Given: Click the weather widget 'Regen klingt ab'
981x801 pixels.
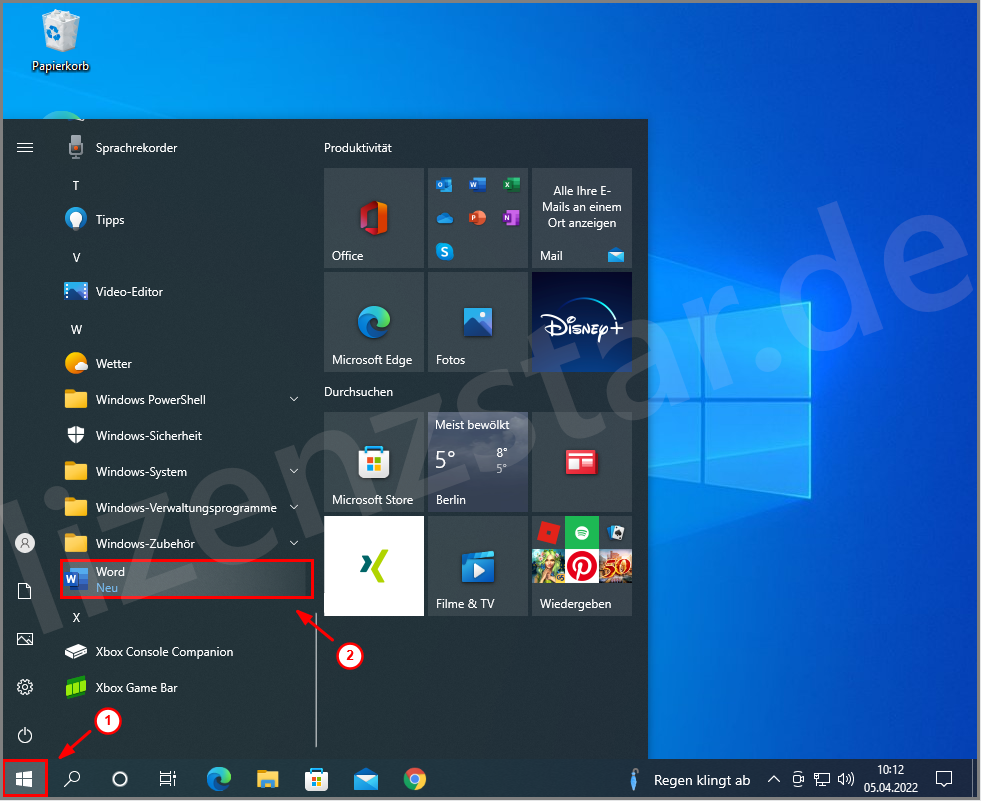Looking at the screenshot, I should point(691,780).
